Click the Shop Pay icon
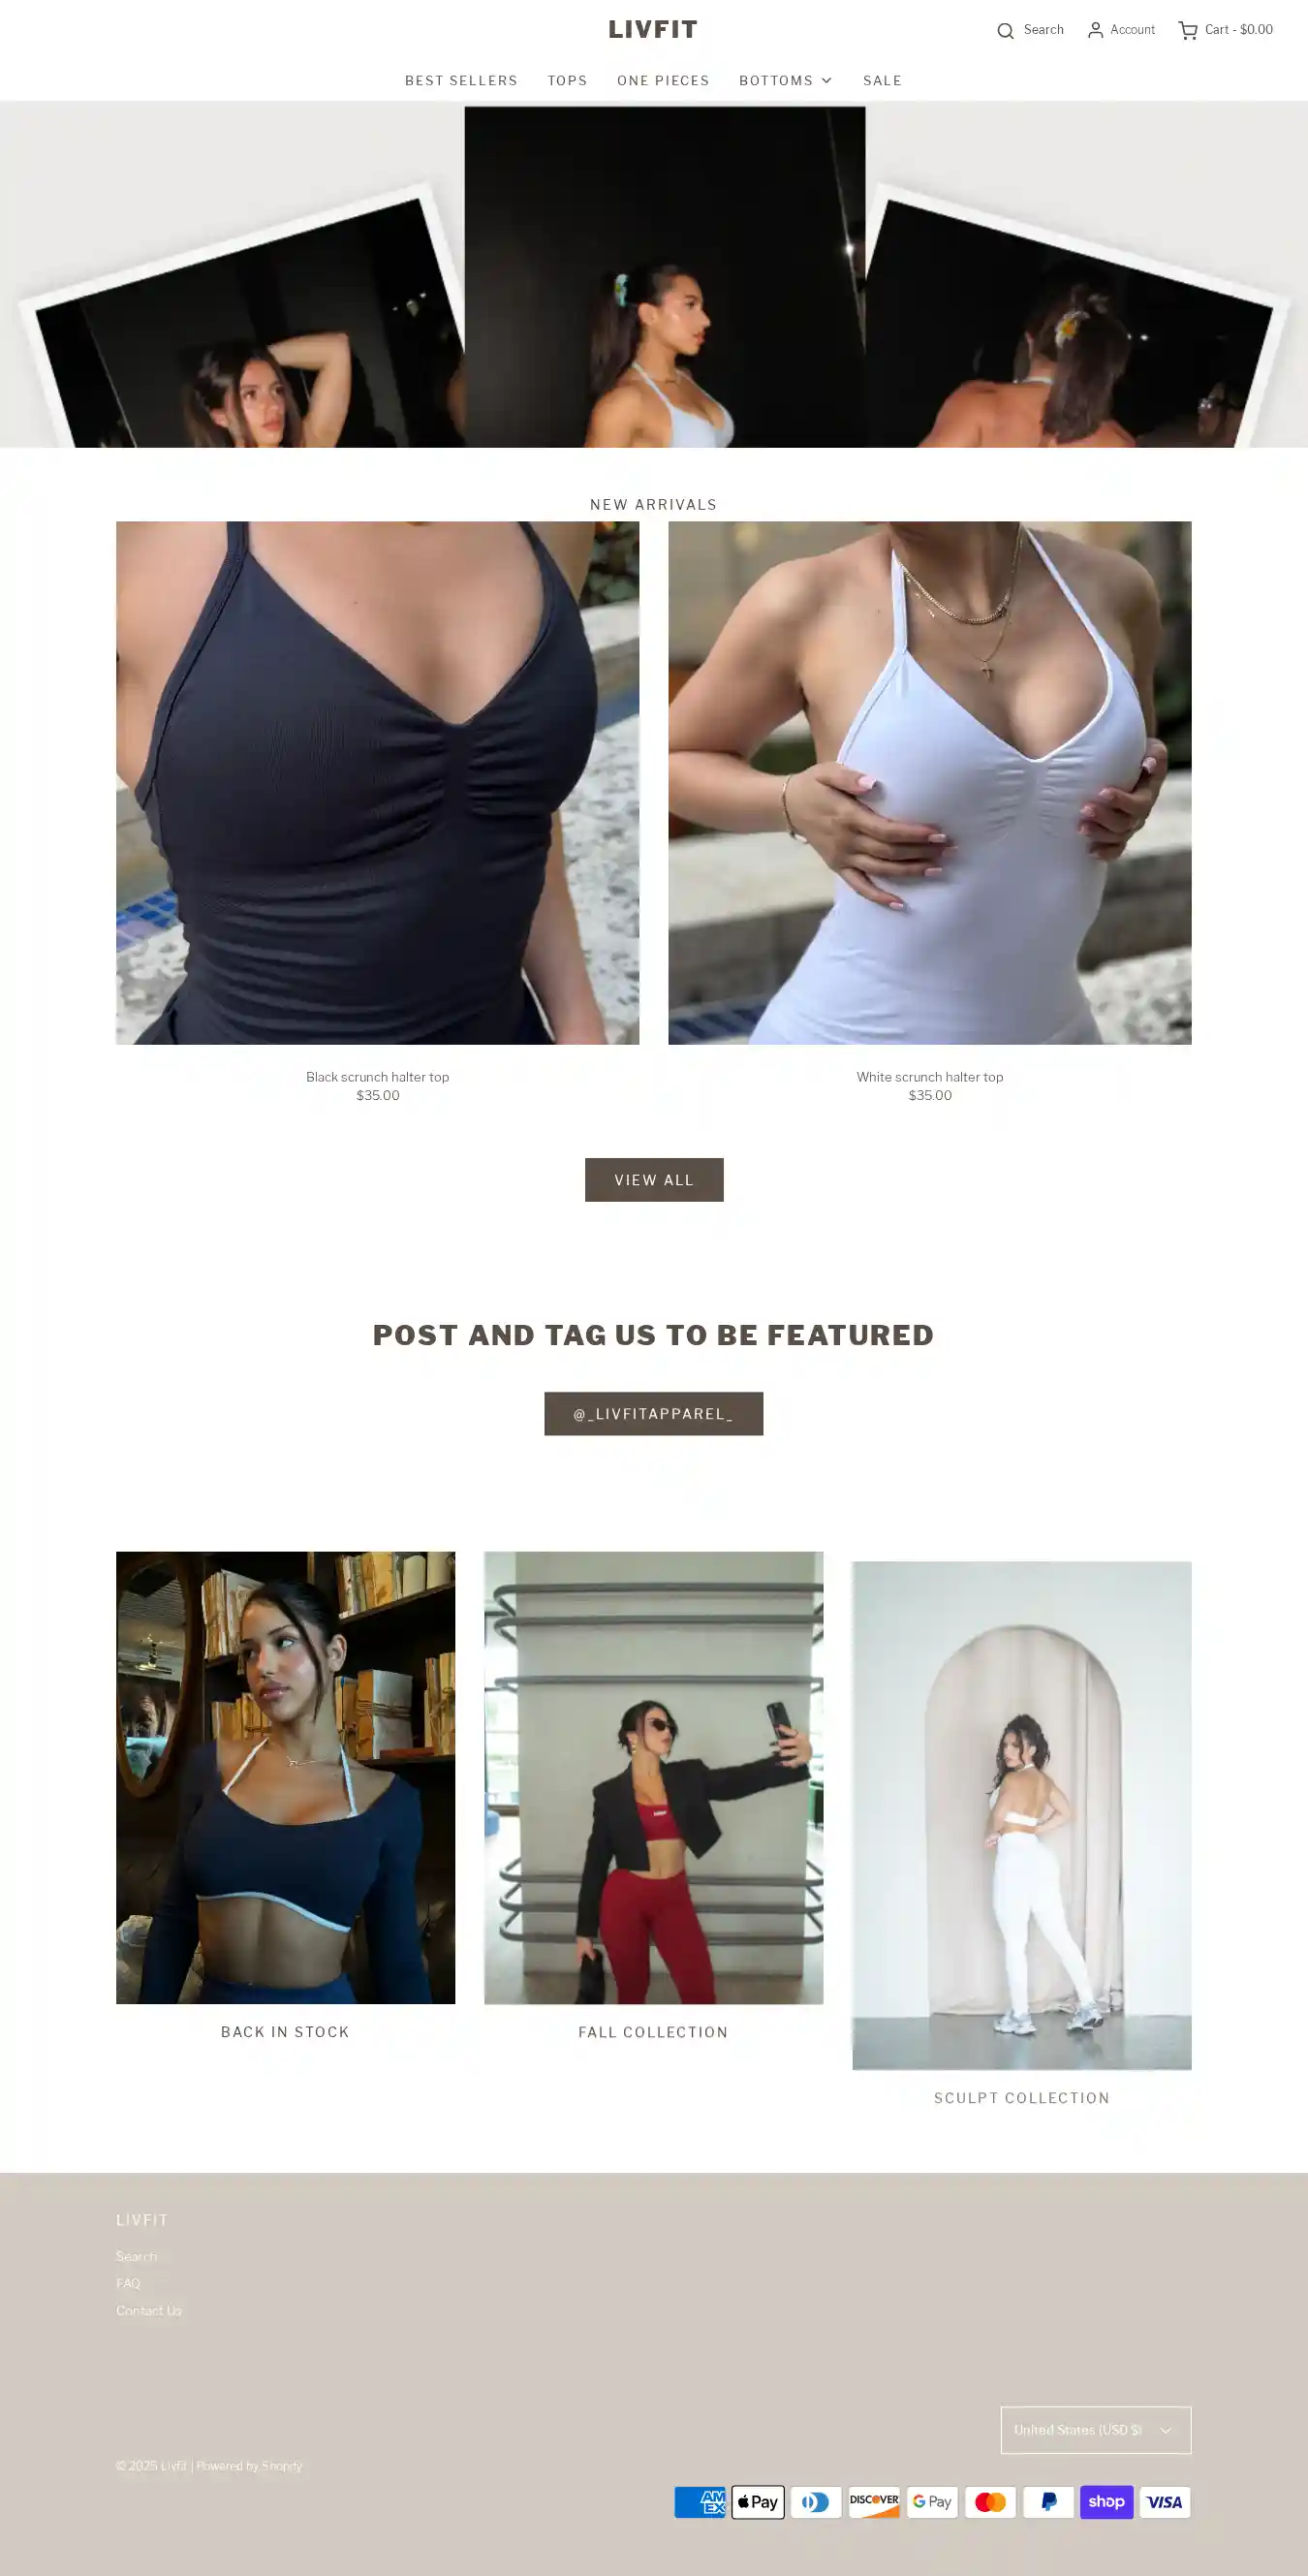Screen dimensions: 1308x2576 [1106, 2501]
